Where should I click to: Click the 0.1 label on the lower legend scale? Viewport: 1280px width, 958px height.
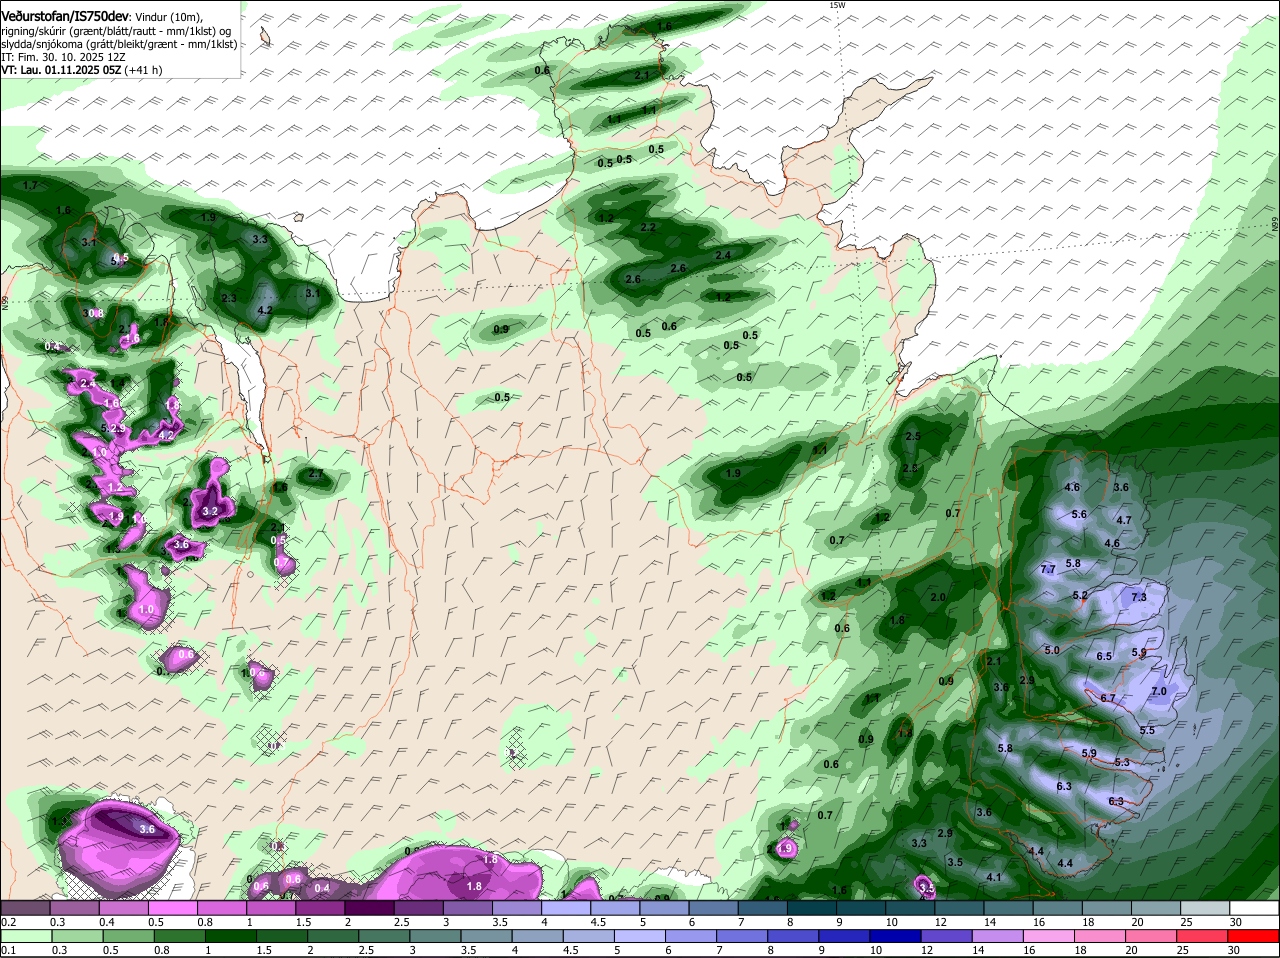click(8, 949)
